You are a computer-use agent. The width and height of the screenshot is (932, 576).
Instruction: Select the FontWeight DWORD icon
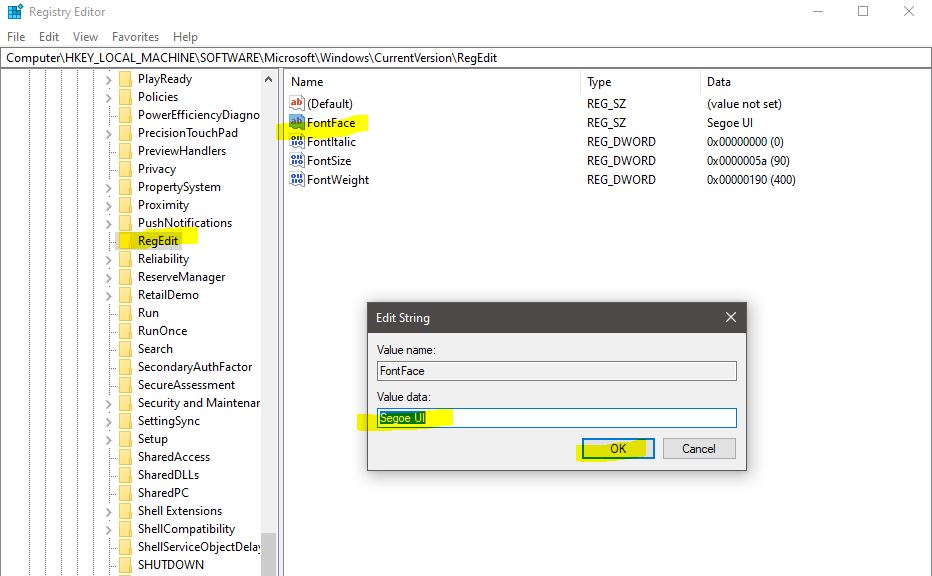pyautogui.click(x=297, y=180)
